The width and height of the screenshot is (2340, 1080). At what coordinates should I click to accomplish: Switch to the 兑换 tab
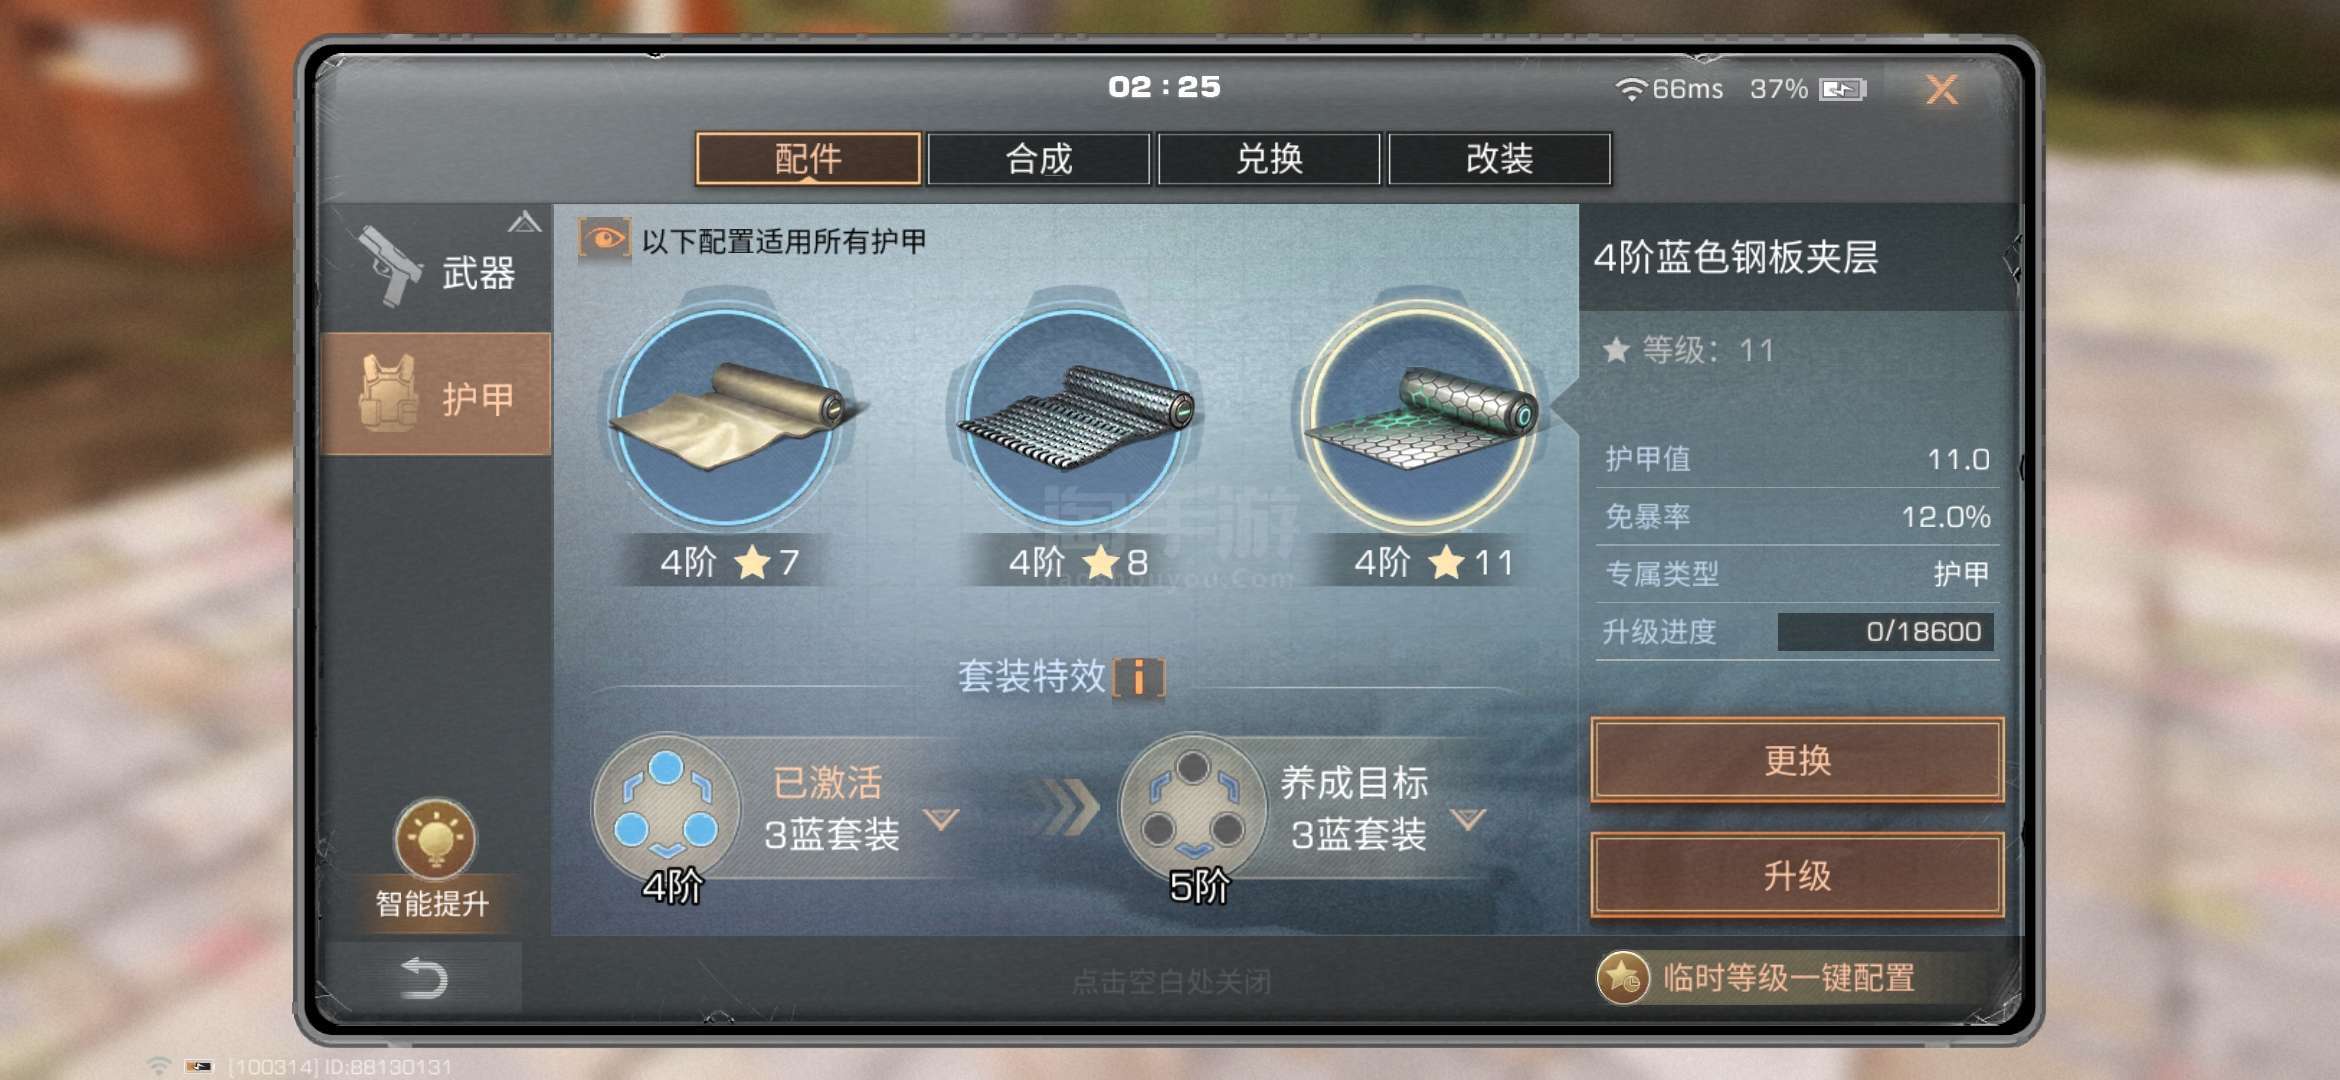tap(1269, 158)
